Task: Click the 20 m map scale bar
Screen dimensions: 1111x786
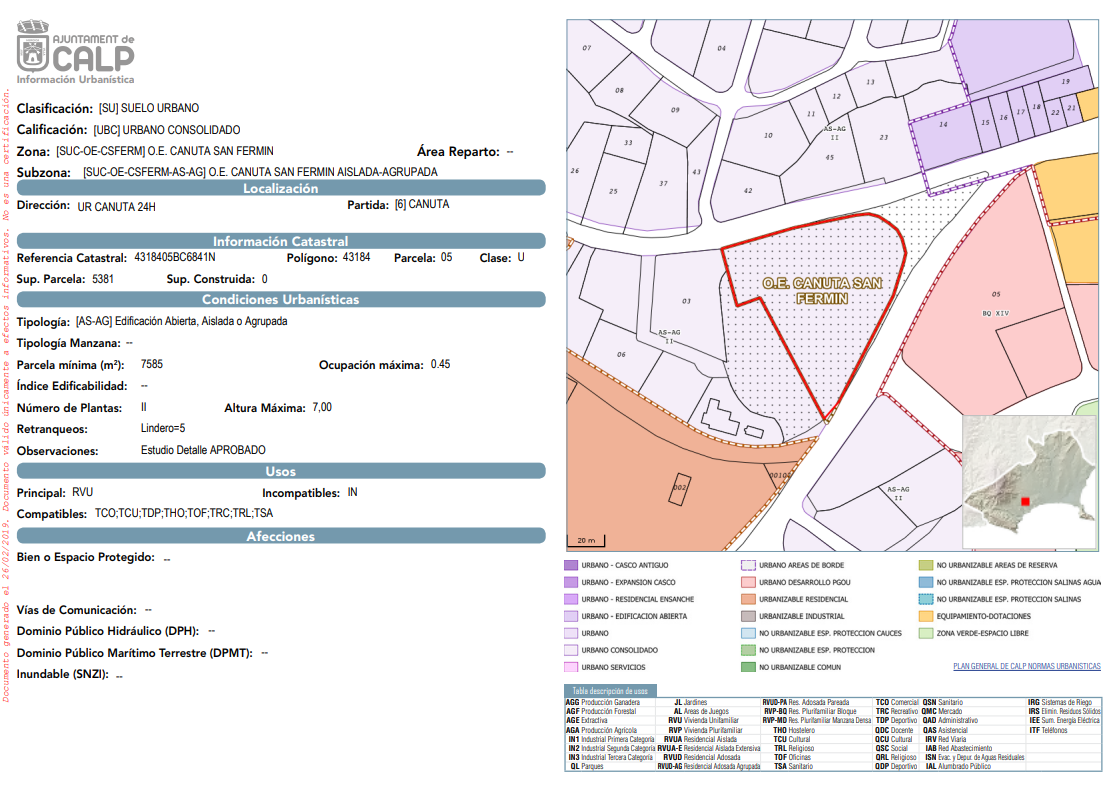Action: 586,540
